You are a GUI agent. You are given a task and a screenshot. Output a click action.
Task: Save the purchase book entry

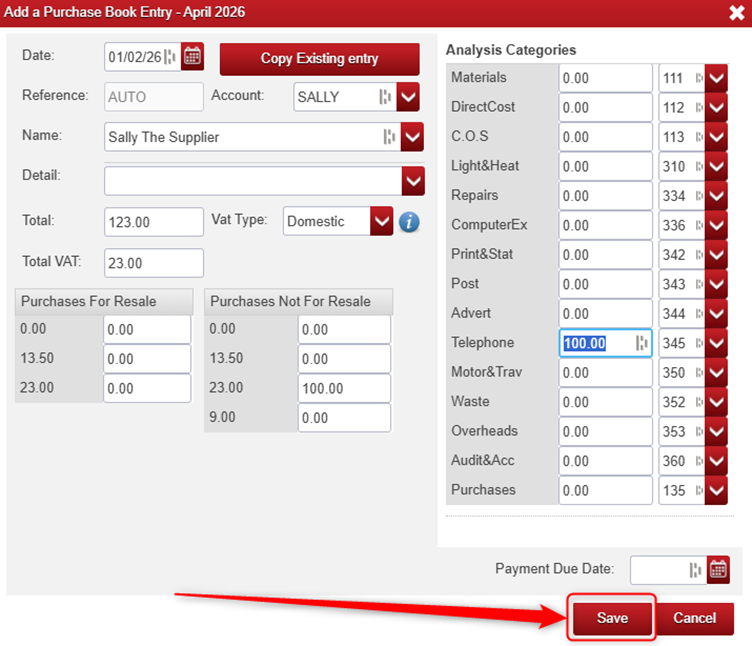coord(612,618)
